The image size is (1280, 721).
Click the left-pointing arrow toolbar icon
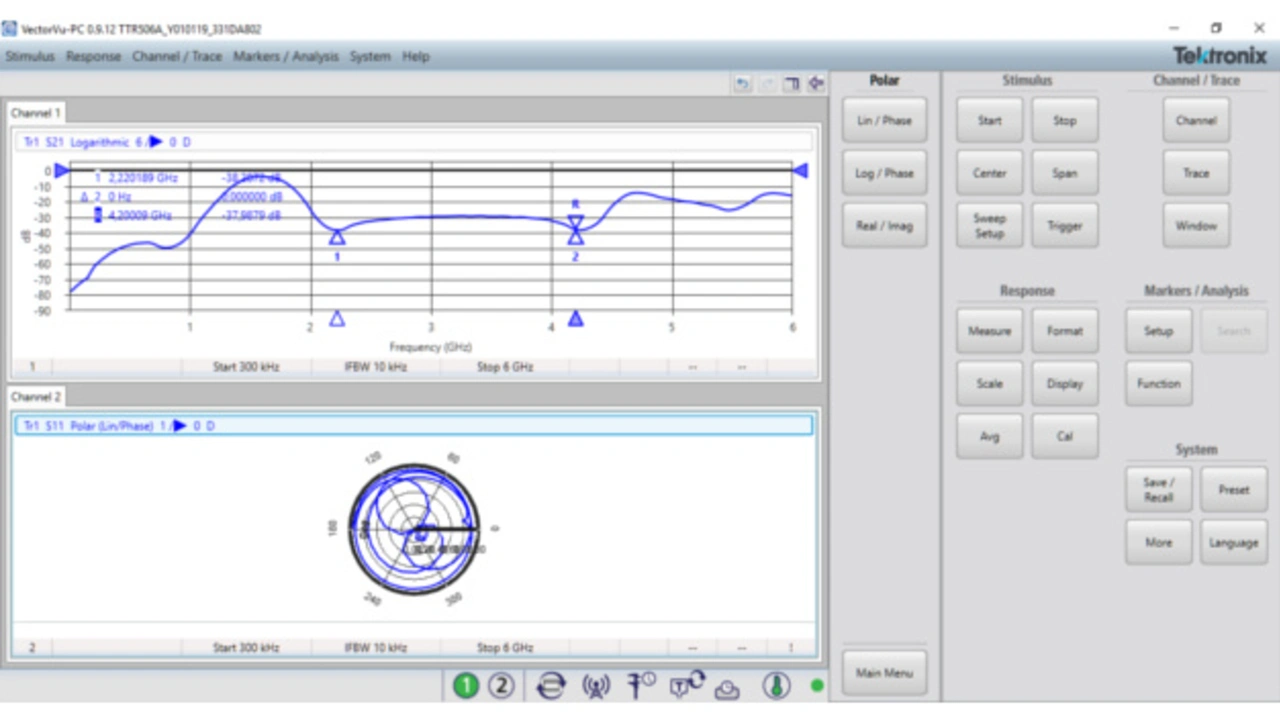(x=816, y=84)
